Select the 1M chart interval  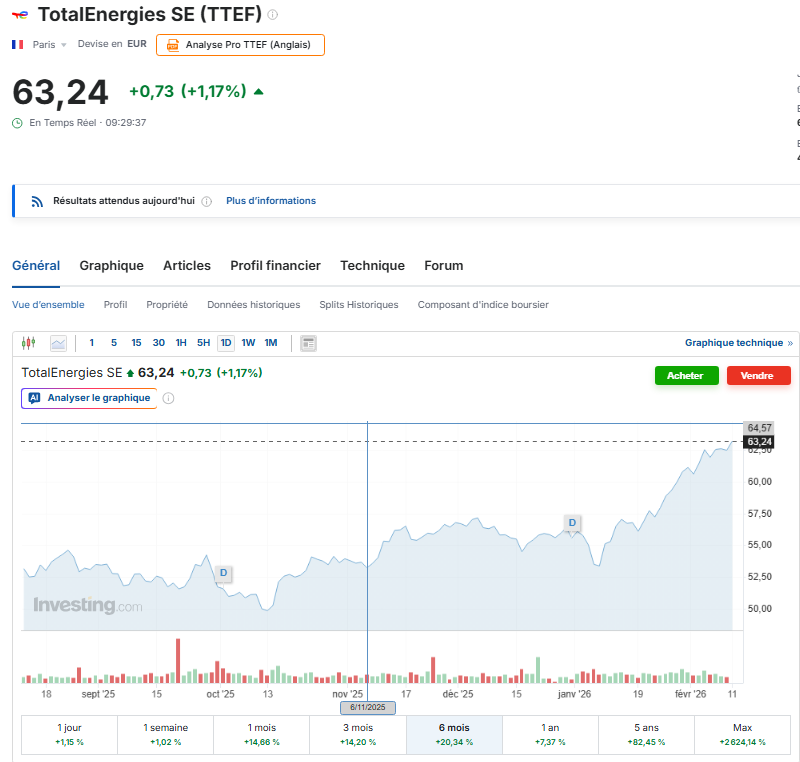tap(271, 343)
